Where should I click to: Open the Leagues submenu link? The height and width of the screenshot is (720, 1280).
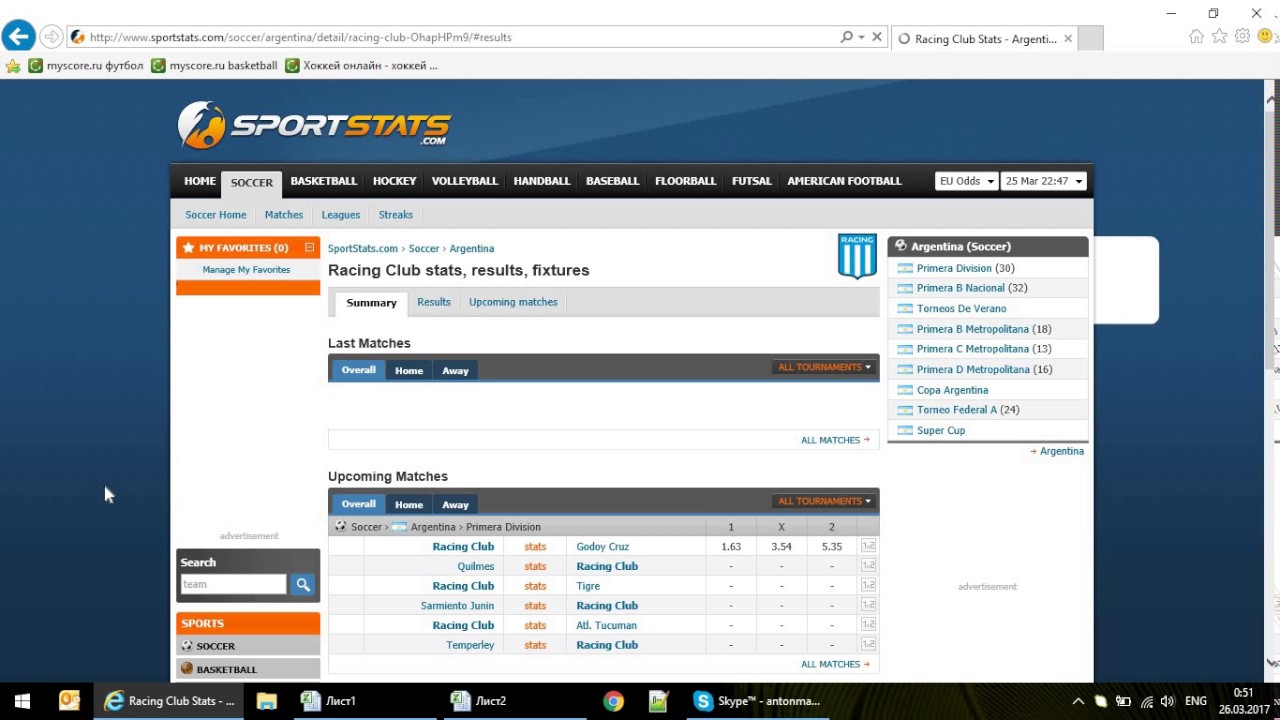(340, 215)
